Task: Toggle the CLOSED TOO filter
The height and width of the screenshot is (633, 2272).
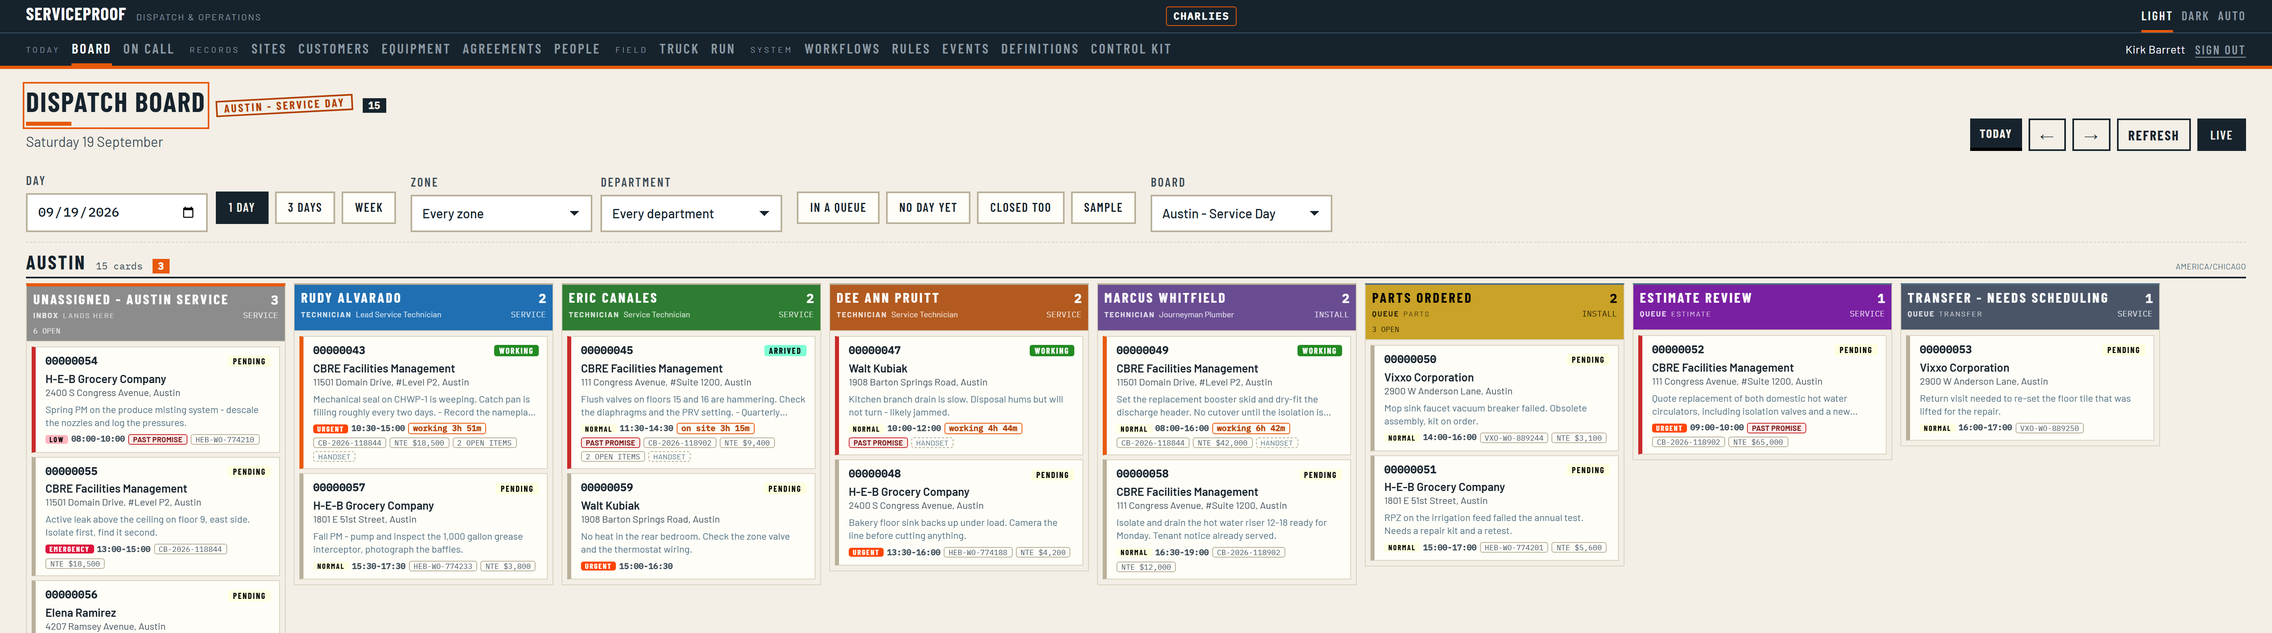Action: click(1020, 208)
